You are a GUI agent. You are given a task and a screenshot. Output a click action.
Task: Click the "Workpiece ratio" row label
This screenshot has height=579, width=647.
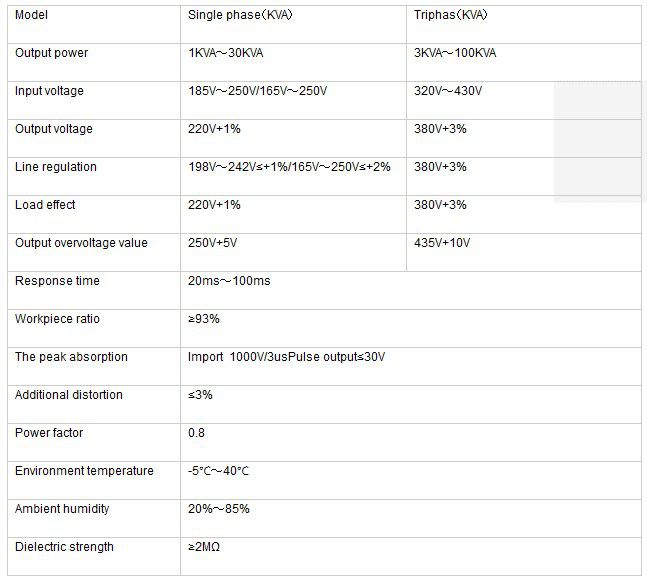pos(57,319)
